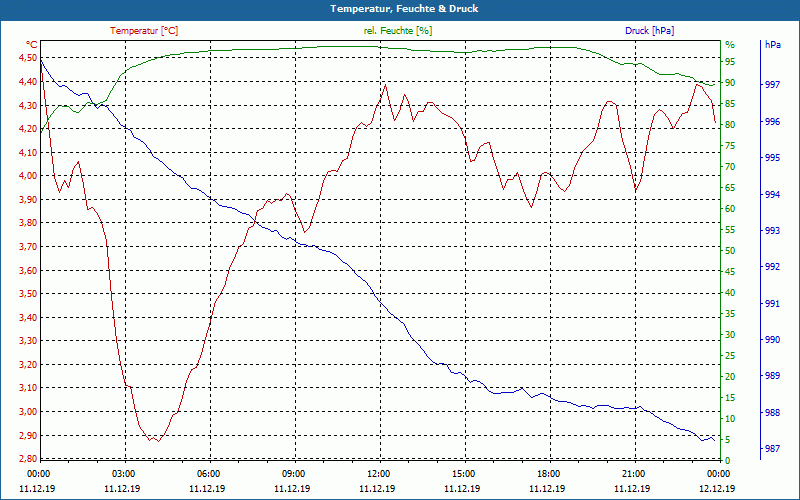This screenshot has height=500, width=800.
Task: Click the temperature axis value '4,10'
Action: tap(28, 152)
